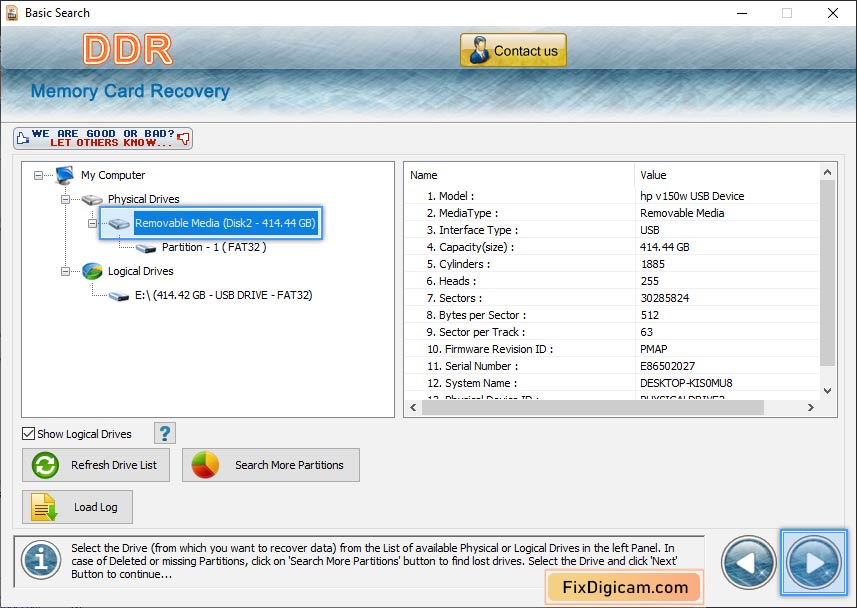857x608 pixels.
Task: Select the '12. System Name :' row
Action: click(613, 382)
